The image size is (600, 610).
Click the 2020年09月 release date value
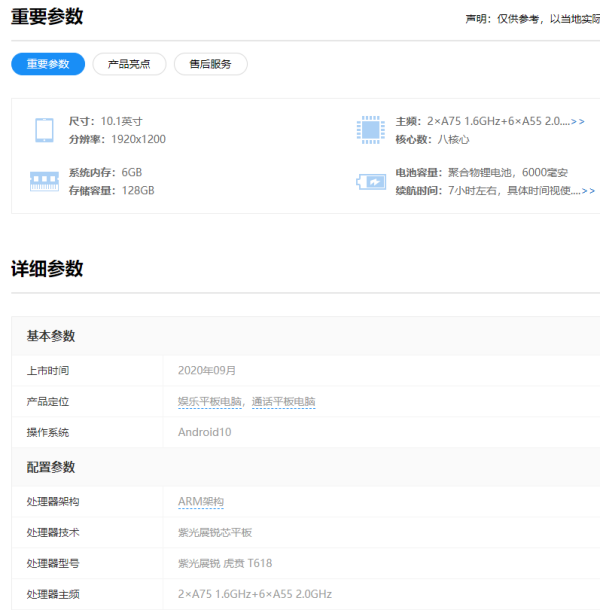[x=207, y=371]
